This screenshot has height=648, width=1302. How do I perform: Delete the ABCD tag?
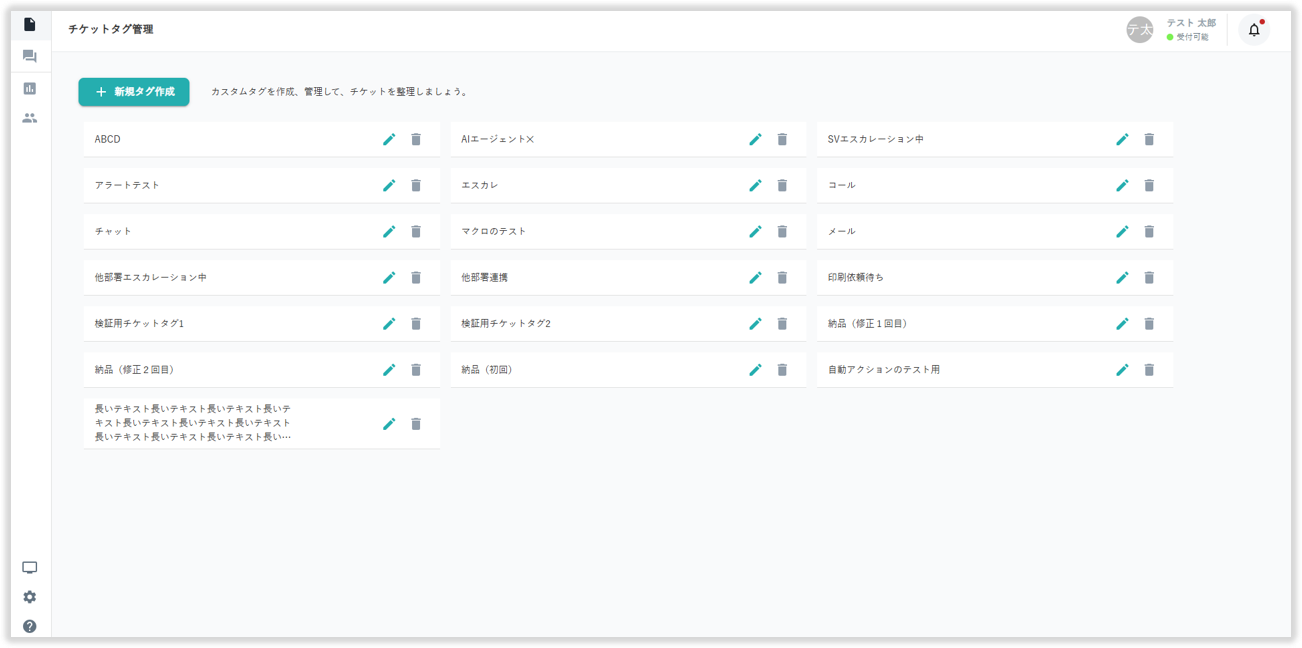tap(416, 139)
